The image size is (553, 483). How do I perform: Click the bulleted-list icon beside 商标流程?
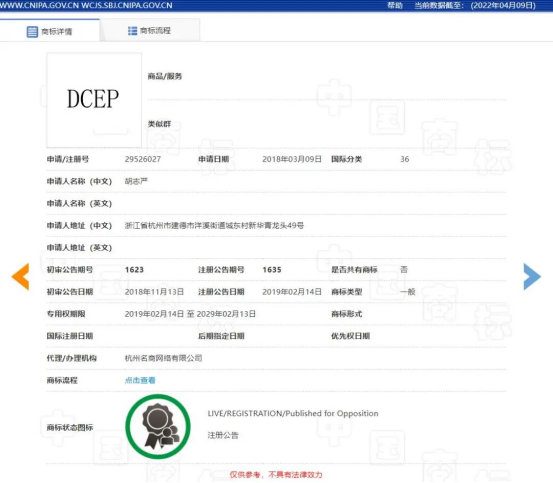[x=132, y=31]
